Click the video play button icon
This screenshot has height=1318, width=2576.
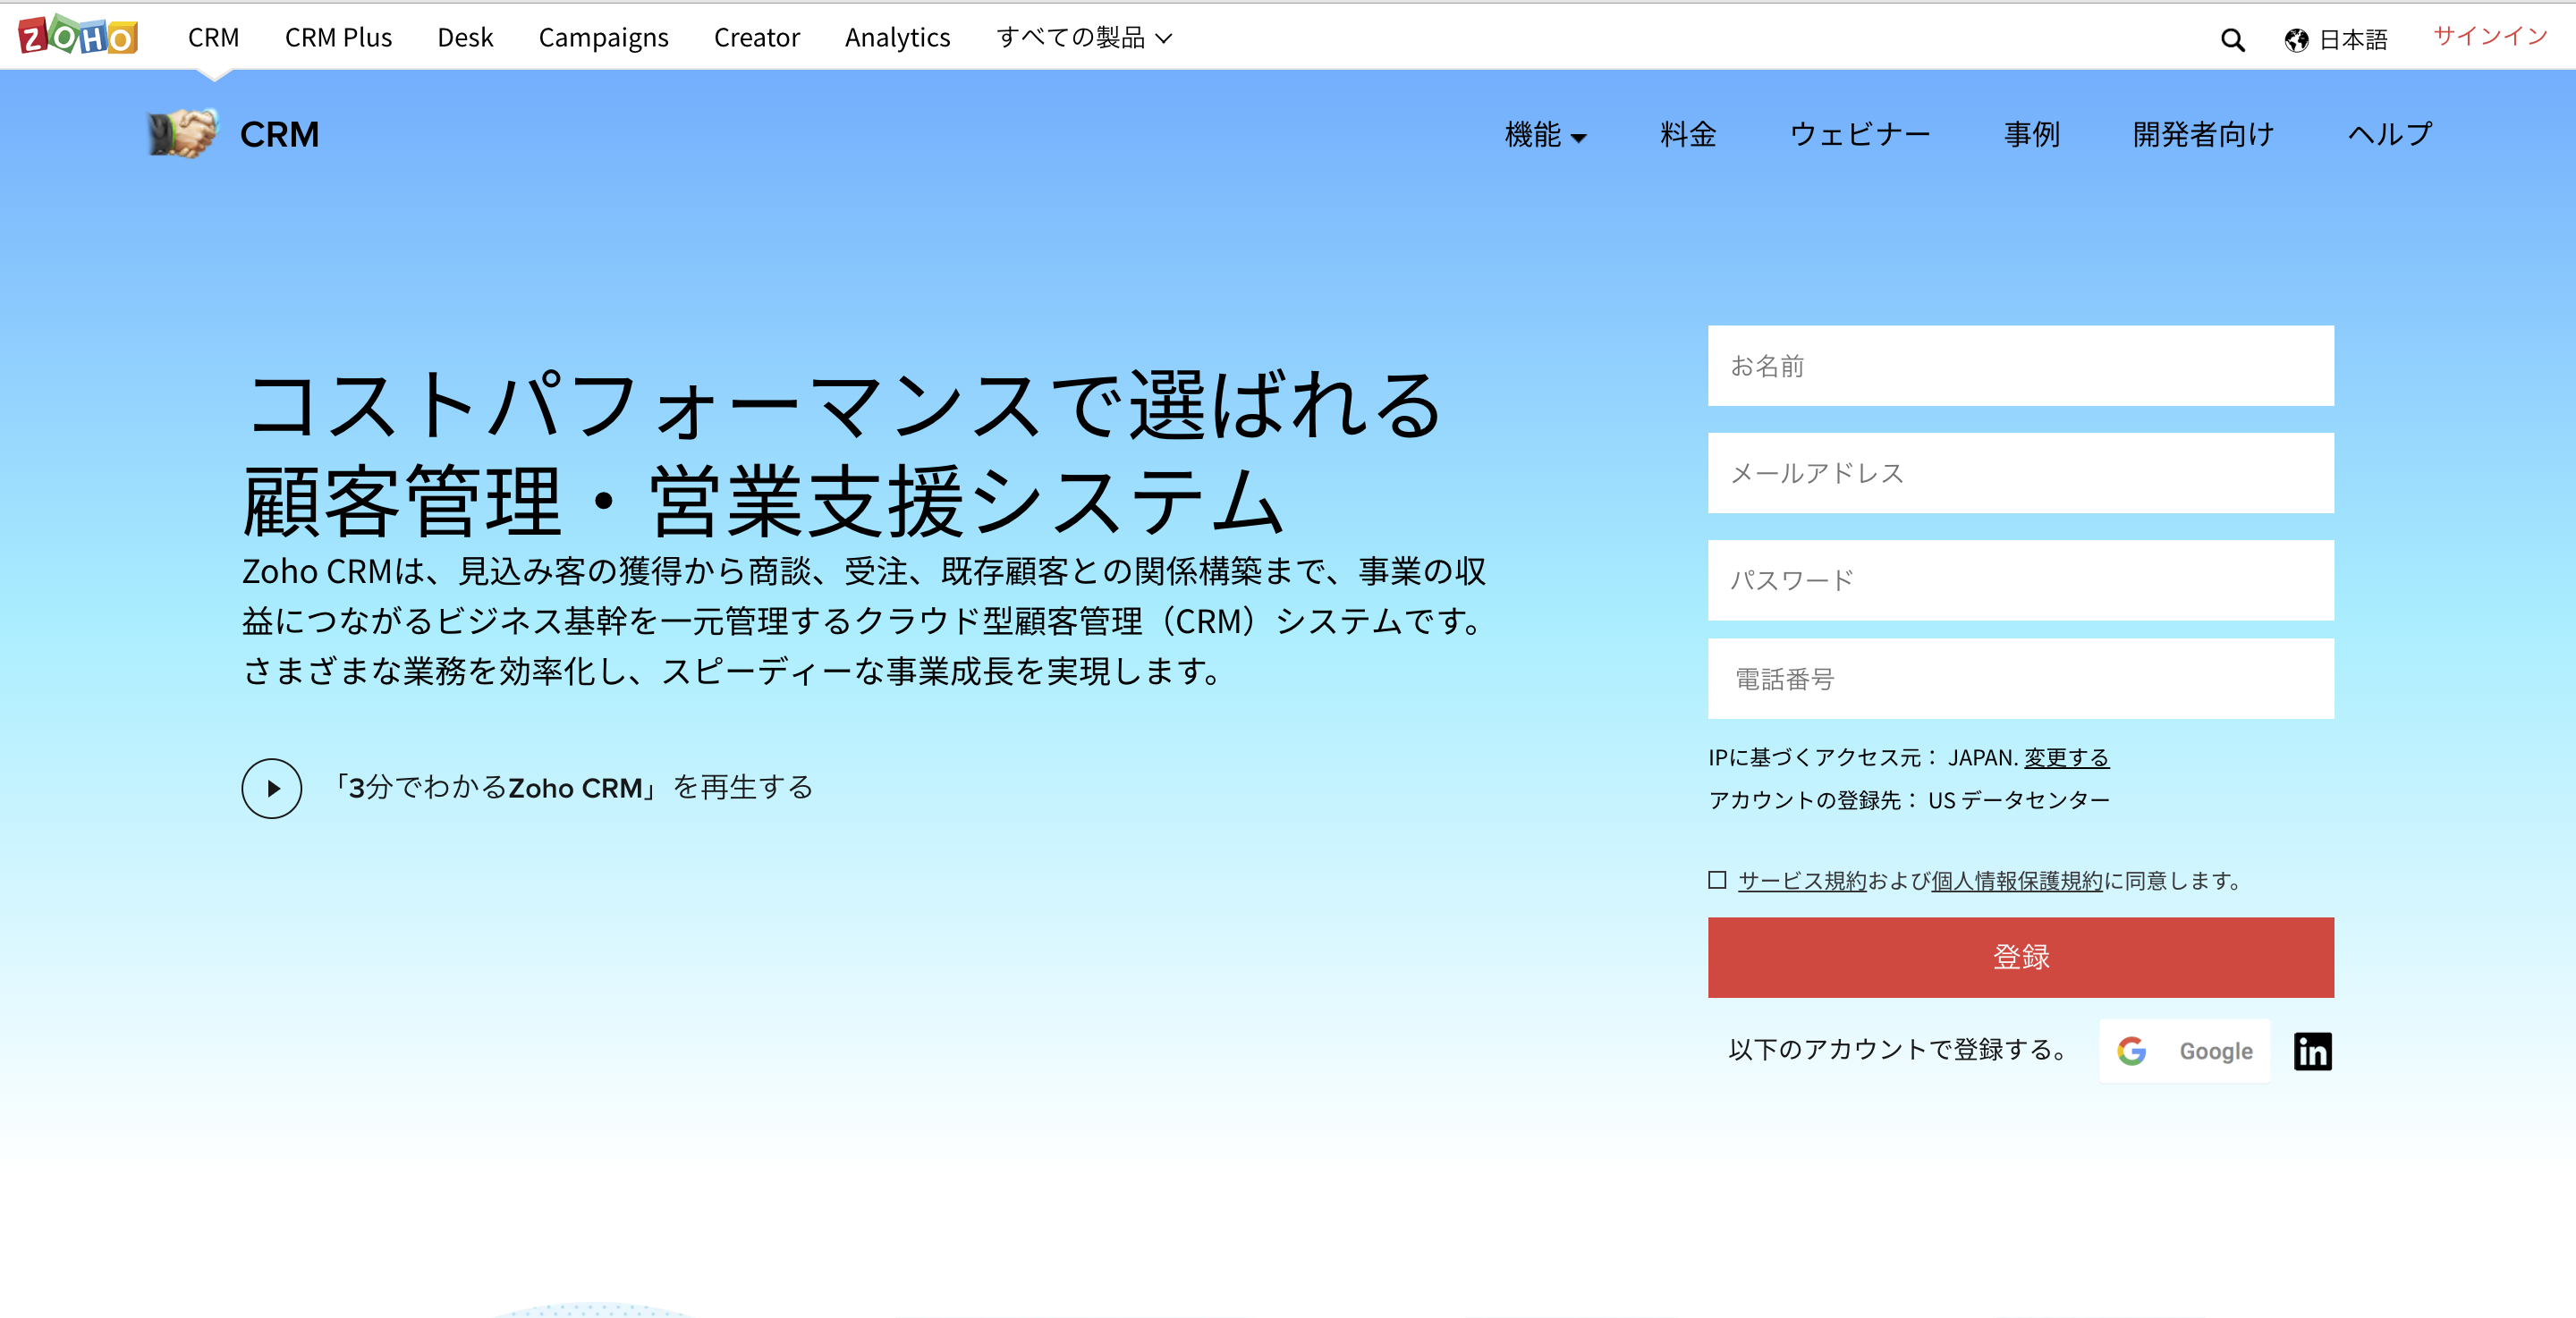click(x=273, y=785)
